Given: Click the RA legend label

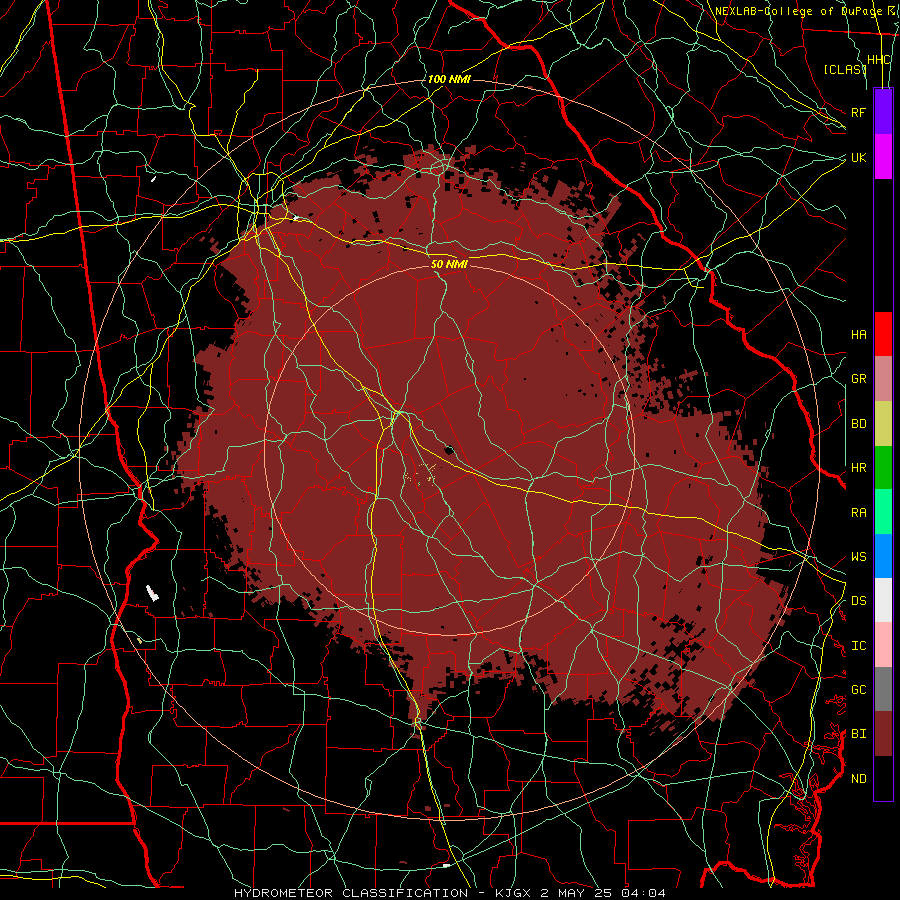Looking at the screenshot, I should [858, 513].
